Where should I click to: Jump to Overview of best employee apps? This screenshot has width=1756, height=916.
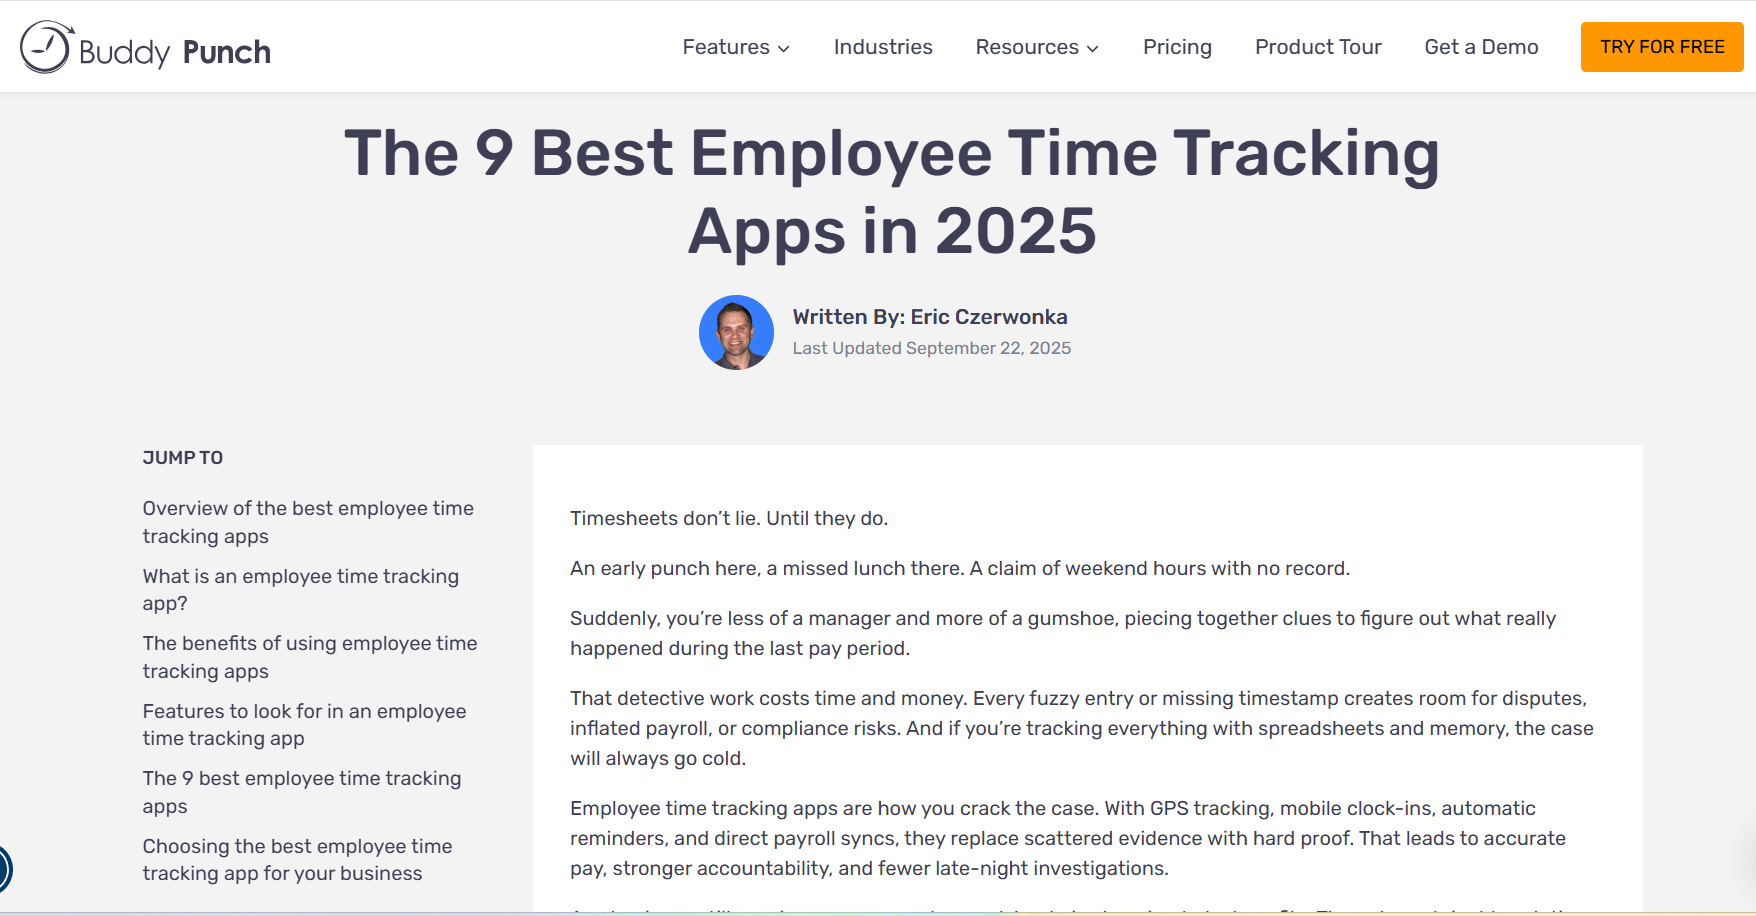point(308,522)
